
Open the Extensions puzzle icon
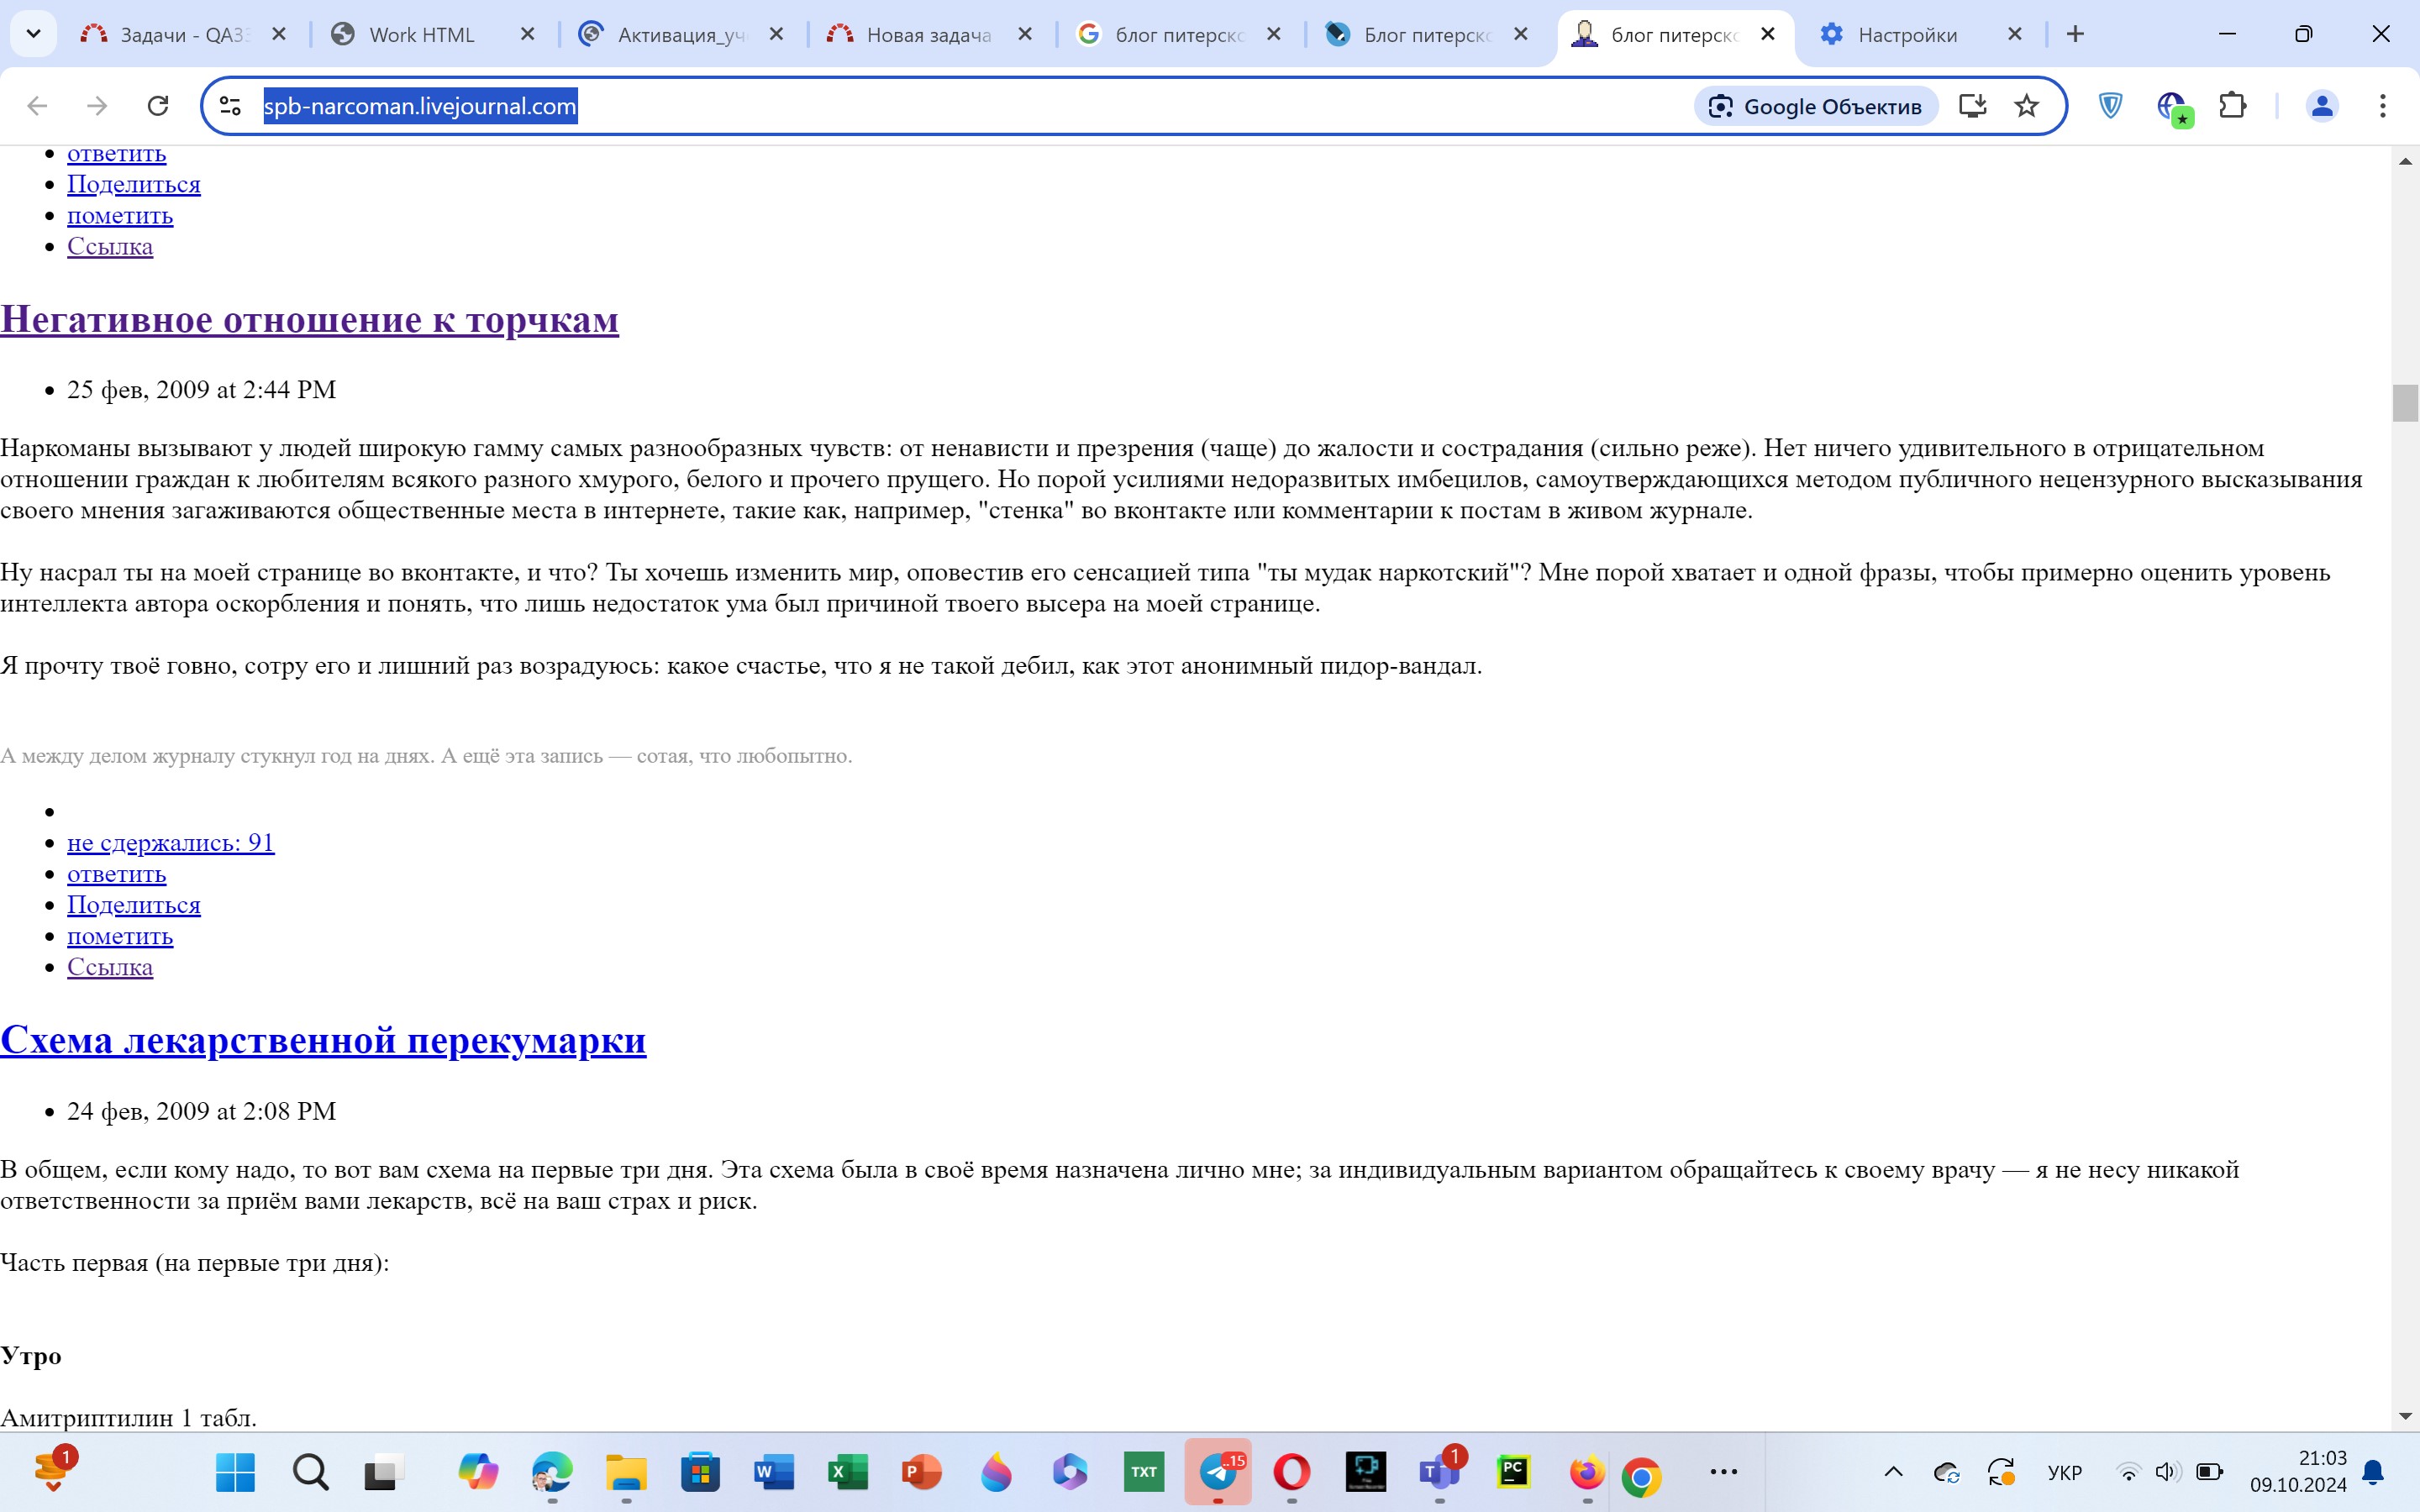2232,106
